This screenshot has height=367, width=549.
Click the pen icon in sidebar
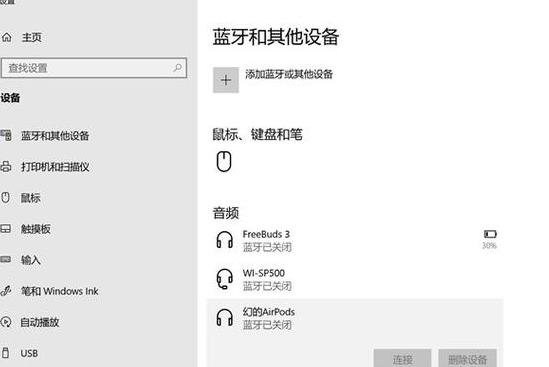point(6,291)
